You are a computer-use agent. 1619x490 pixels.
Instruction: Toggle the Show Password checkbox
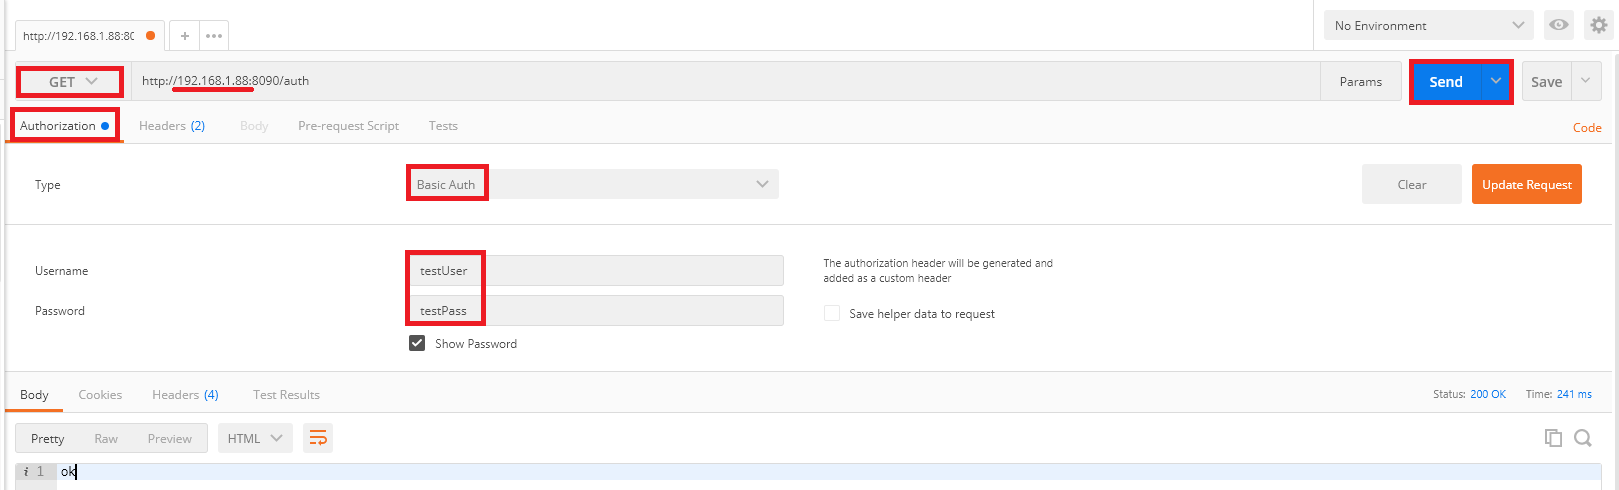tap(417, 343)
